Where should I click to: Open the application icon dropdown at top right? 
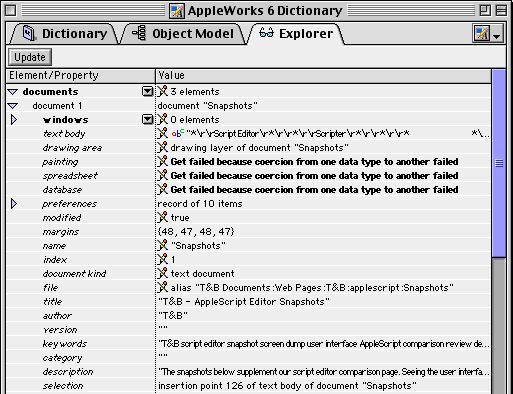(x=487, y=34)
